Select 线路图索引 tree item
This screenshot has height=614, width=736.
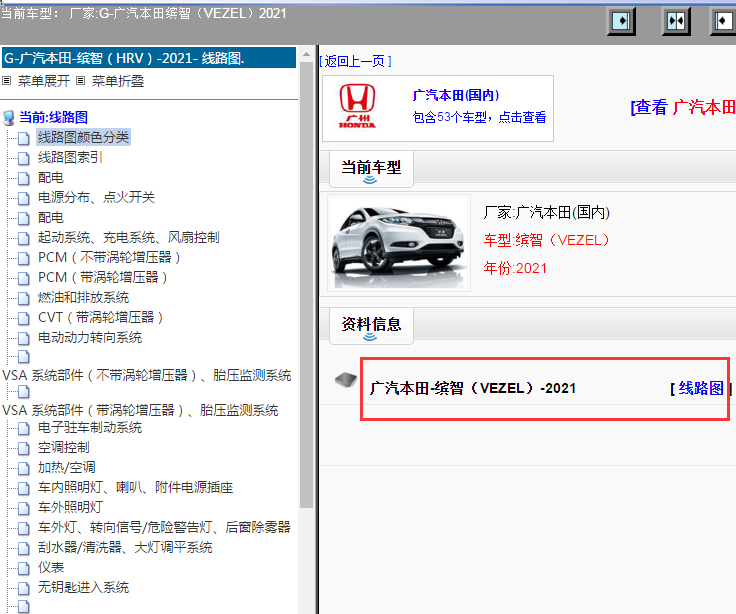point(70,157)
